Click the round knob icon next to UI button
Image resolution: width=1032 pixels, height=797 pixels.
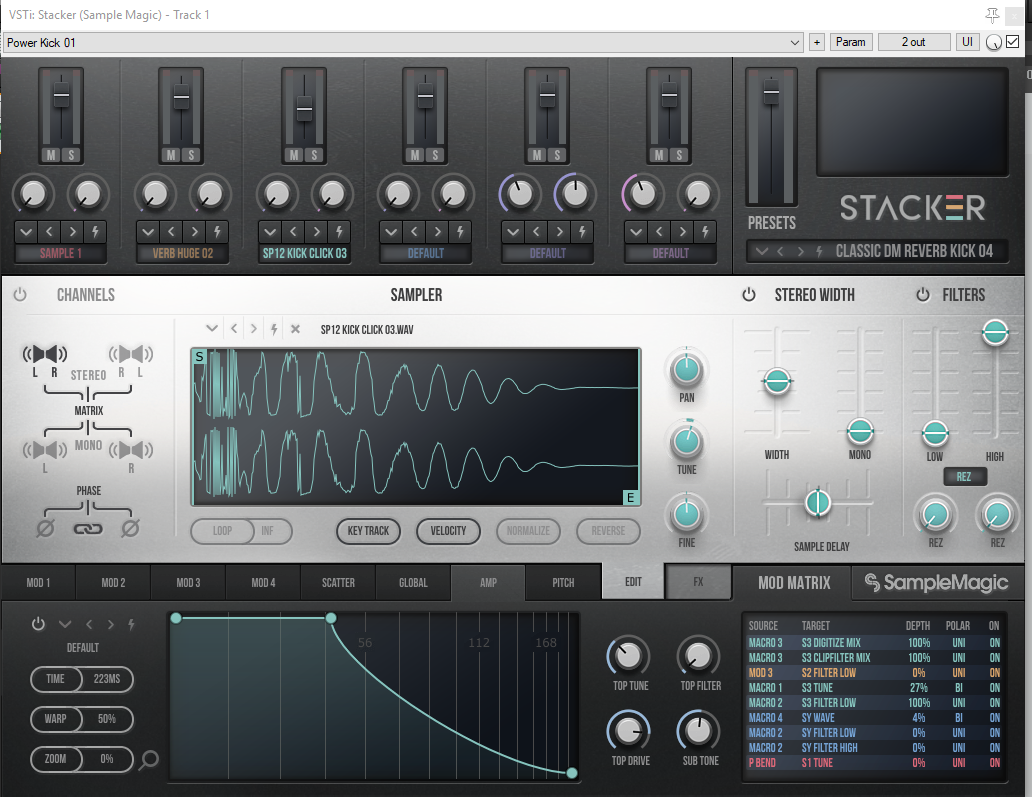click(x=994, y=43)
